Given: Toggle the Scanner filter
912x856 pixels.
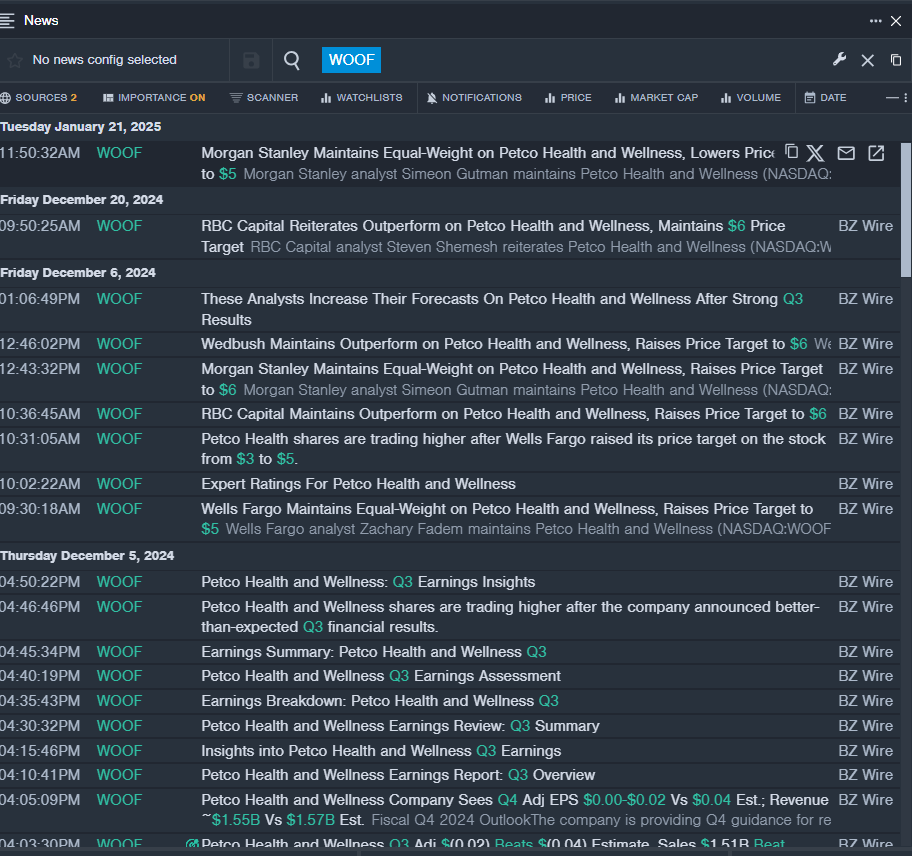Looking at the screenshot, I should click(x=264, y=98).
